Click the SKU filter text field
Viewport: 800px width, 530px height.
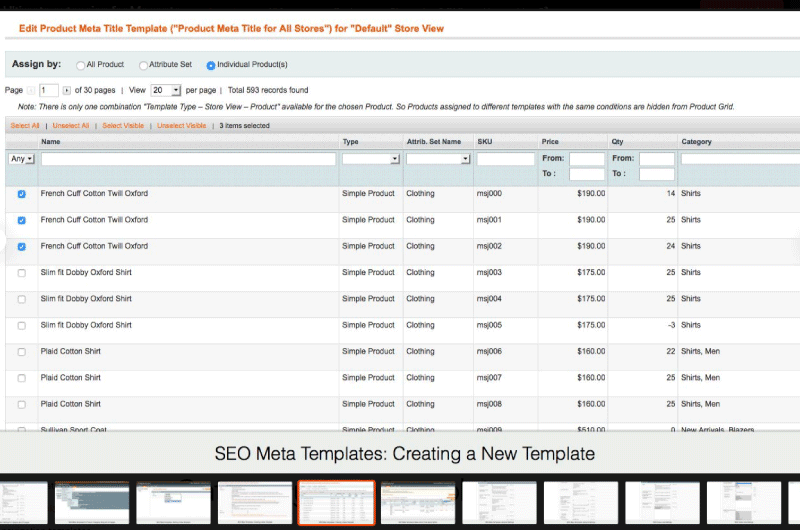pos(506,159)
